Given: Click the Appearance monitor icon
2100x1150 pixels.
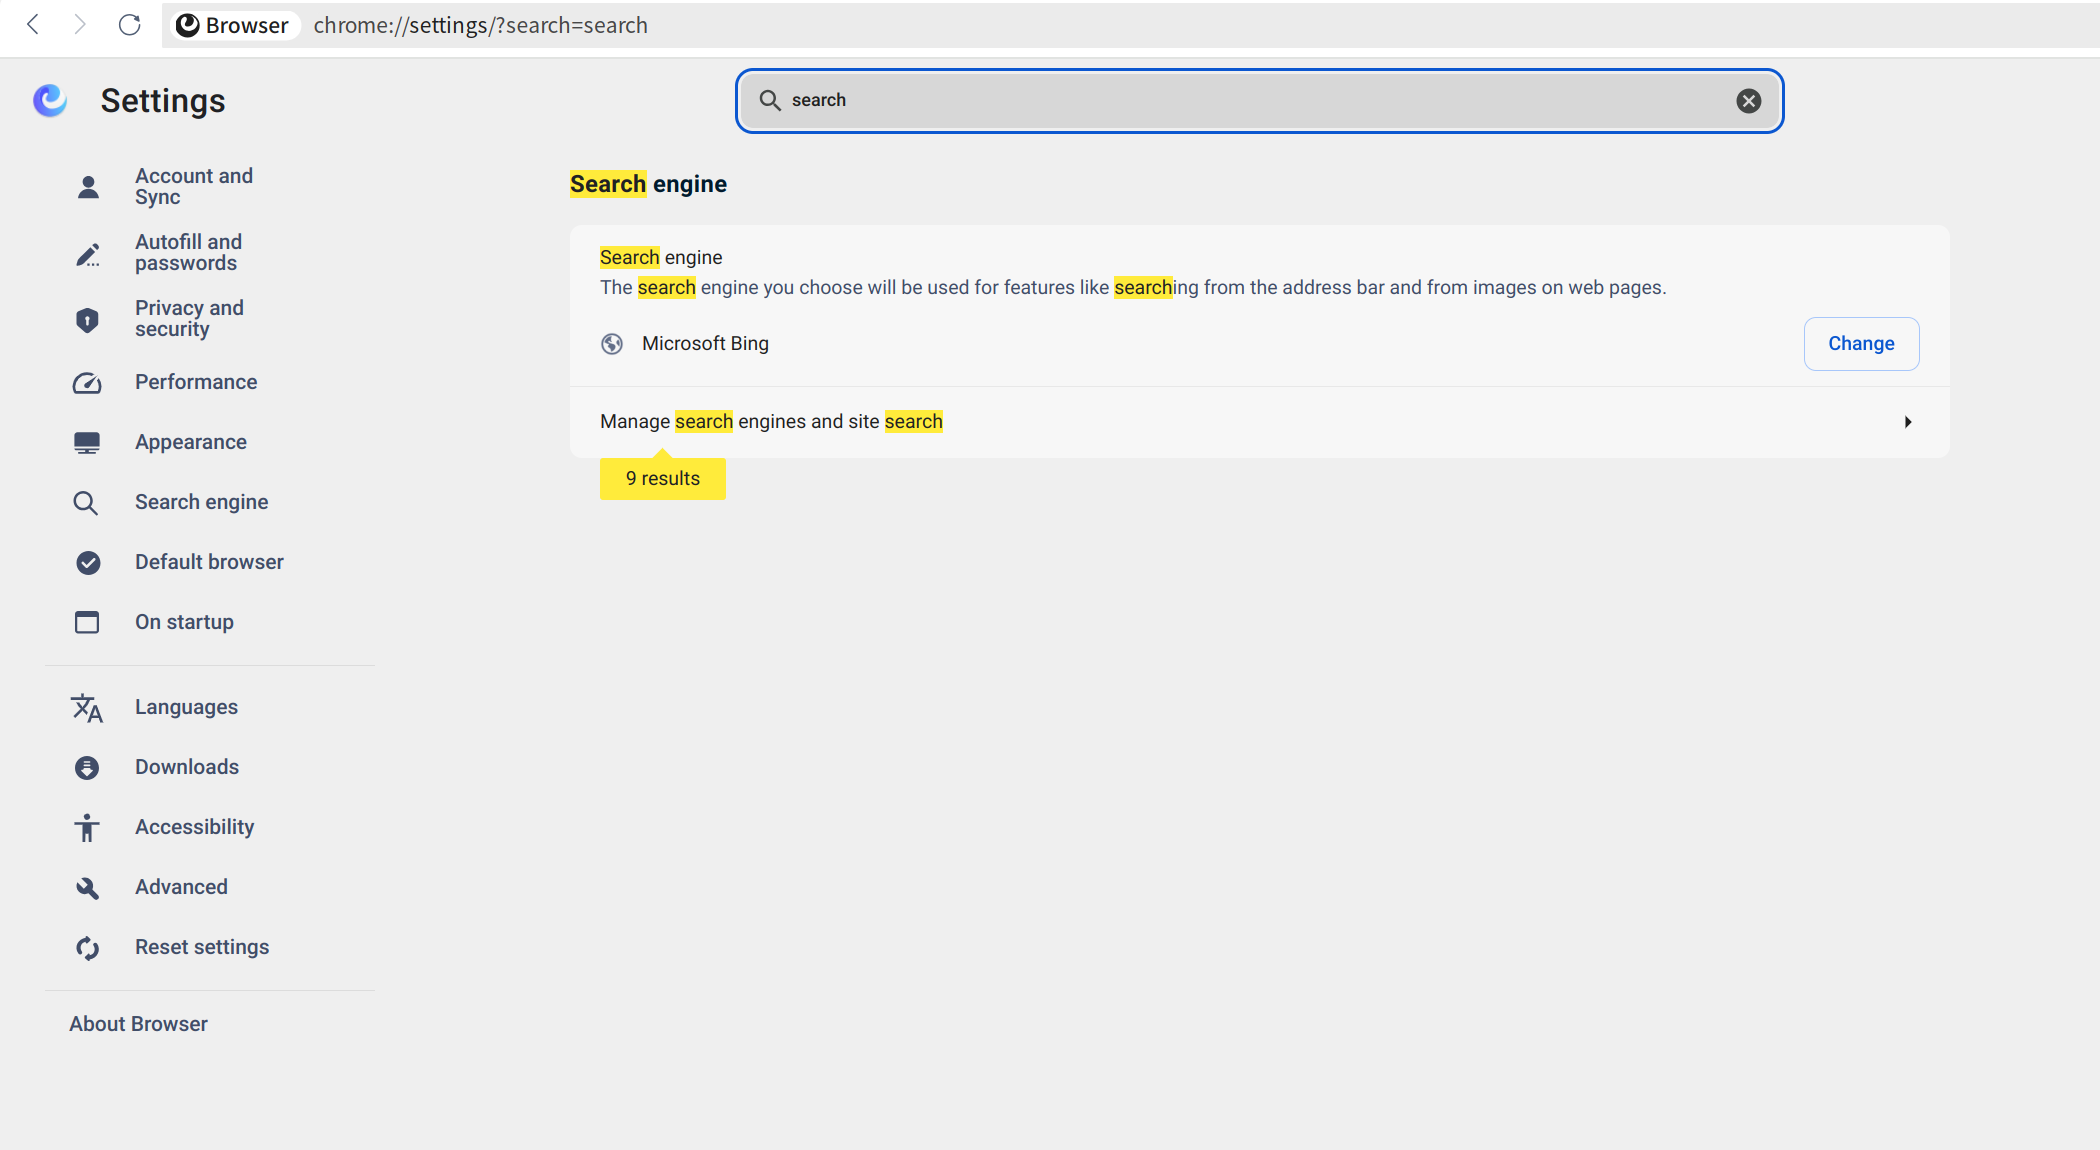Looking at the screenshot, I should [88, 443].
